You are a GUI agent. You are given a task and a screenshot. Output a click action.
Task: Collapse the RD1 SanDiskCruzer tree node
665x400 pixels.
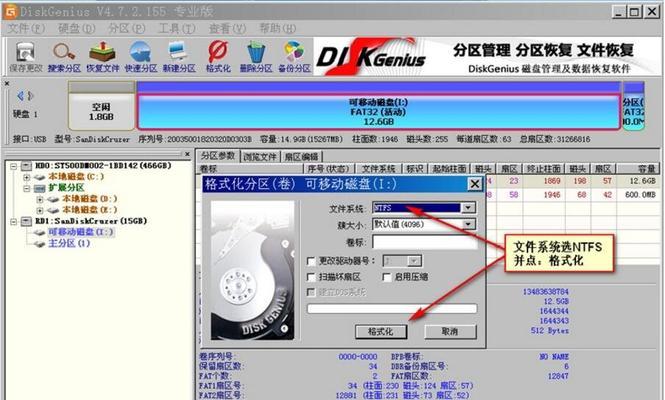14,221
